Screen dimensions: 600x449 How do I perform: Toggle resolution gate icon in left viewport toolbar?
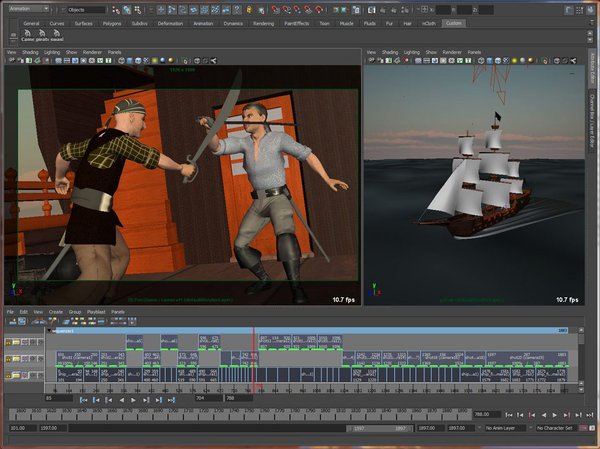(75, 60)
